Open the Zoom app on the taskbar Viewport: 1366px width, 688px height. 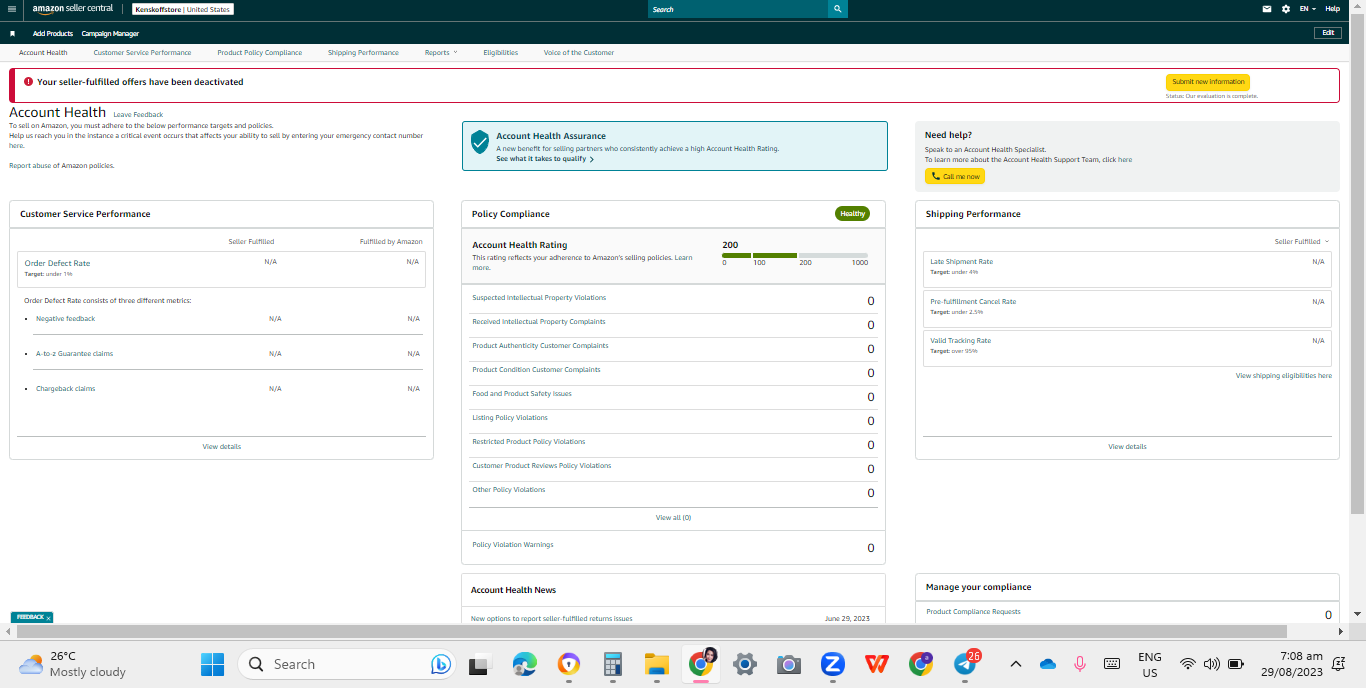833,664
